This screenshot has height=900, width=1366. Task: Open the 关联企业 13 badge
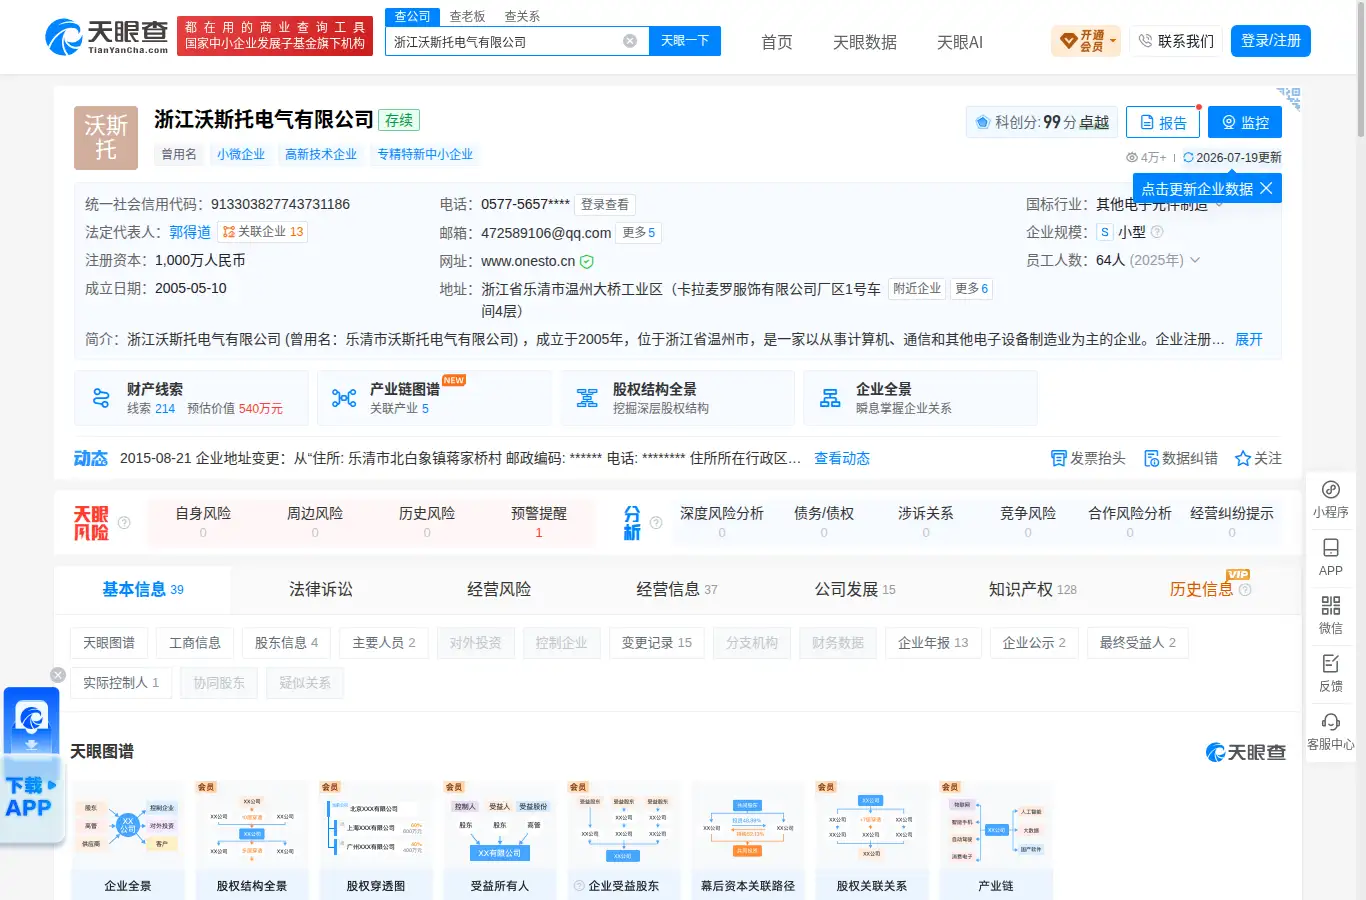[x=263, y=232]
